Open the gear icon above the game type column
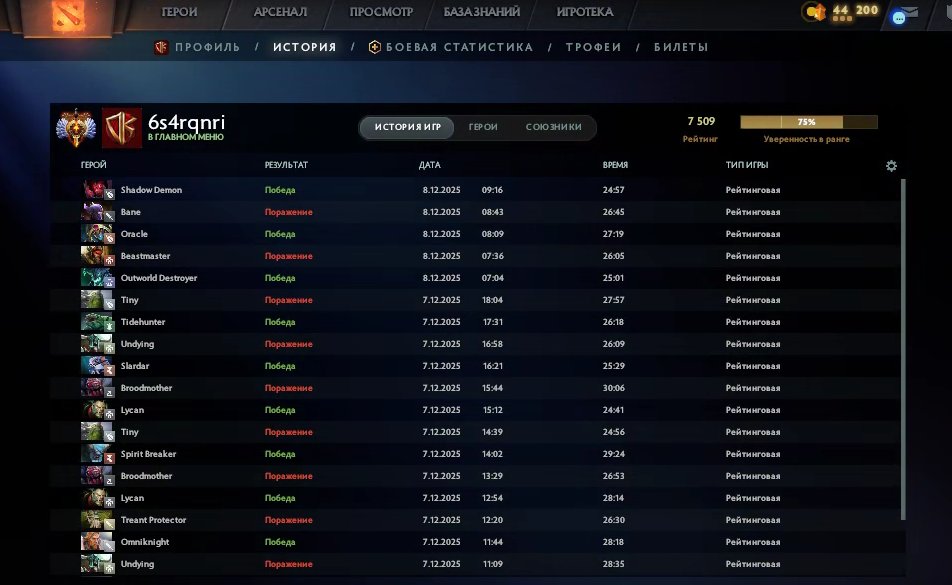Screen dimensions: 952x585 pos(891,166)
